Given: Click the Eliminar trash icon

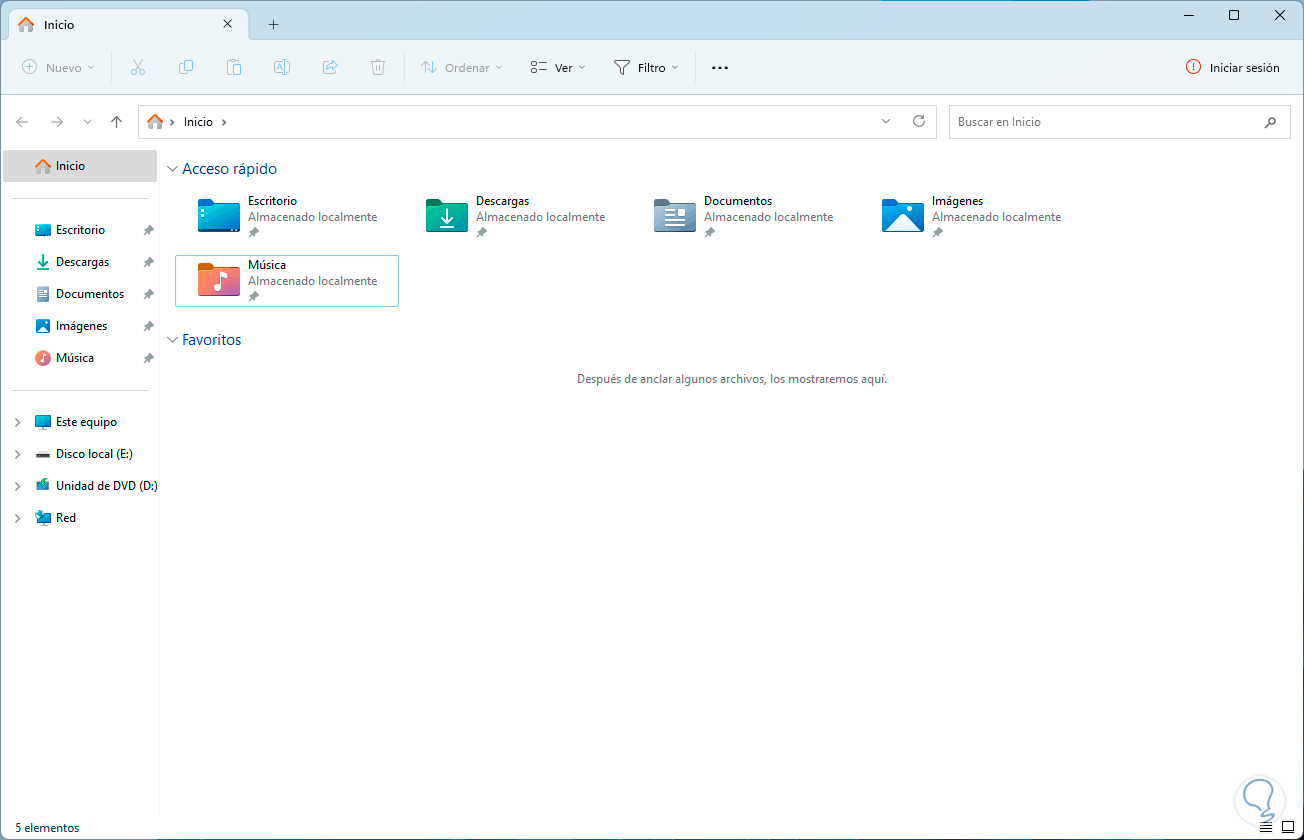Looking at the screenshot, I should [x=378, y=67].
